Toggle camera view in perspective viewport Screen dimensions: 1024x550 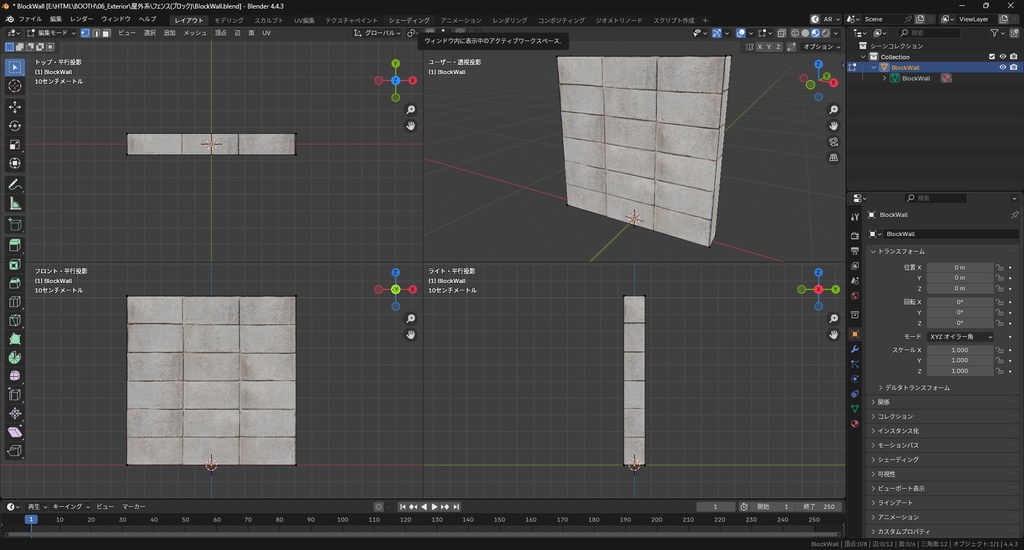834,142
